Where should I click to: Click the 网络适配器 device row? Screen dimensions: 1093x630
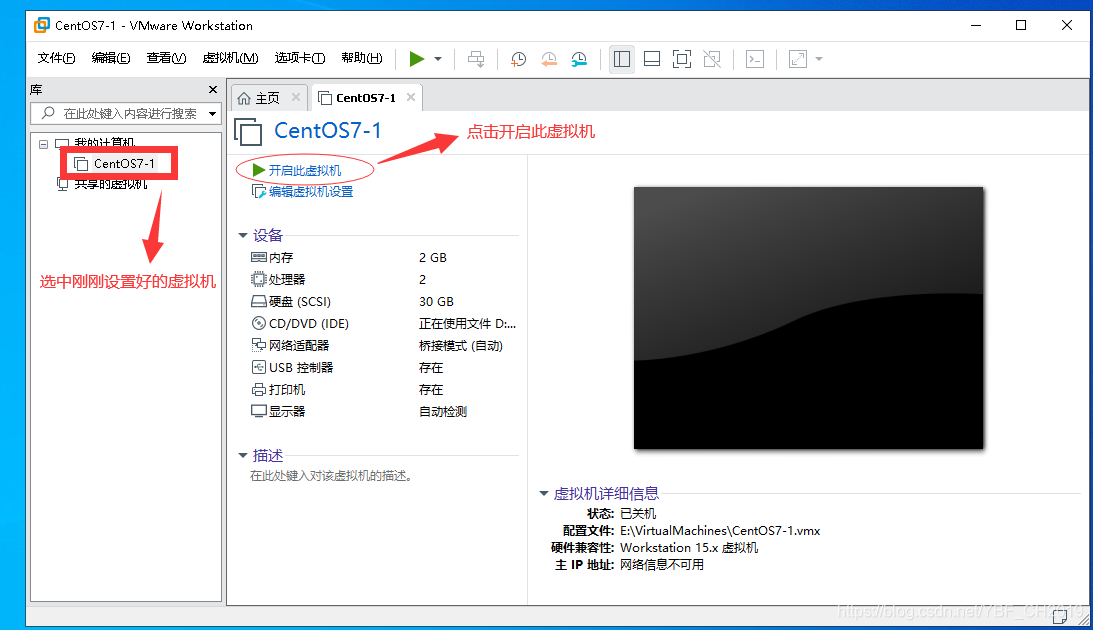point(383,346)
